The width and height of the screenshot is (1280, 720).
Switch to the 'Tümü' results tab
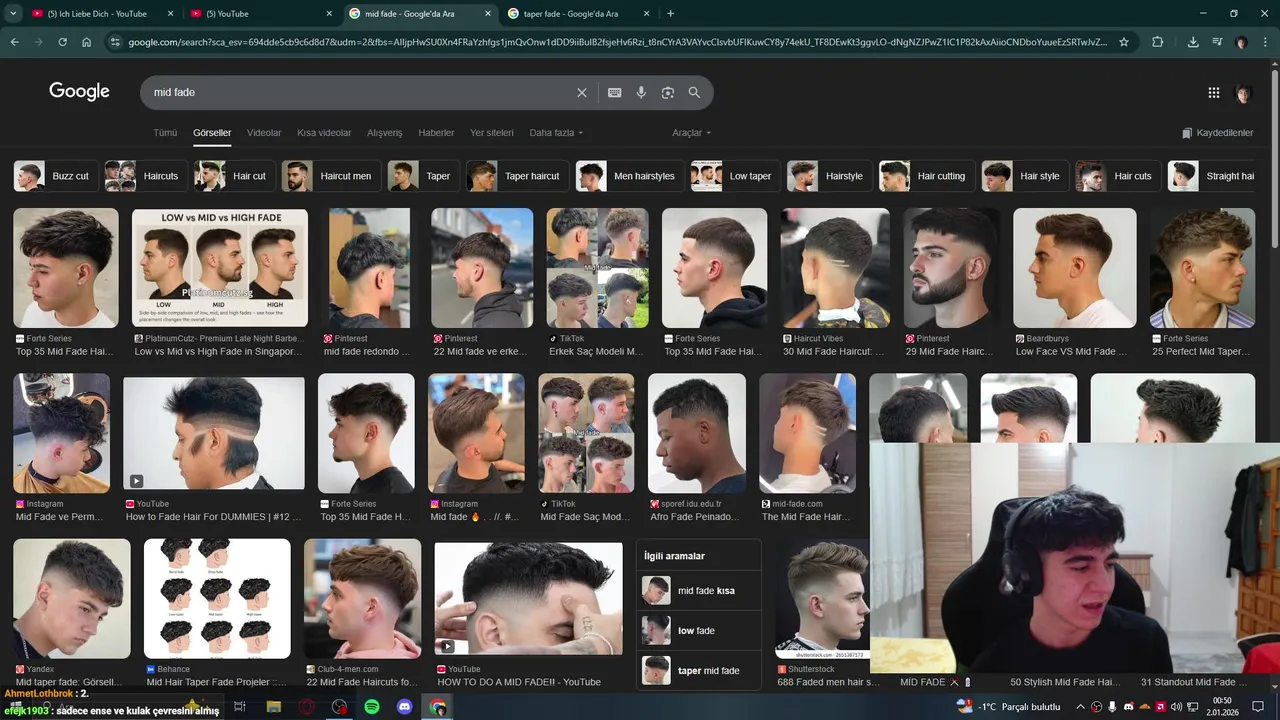[x=165, y=133]
